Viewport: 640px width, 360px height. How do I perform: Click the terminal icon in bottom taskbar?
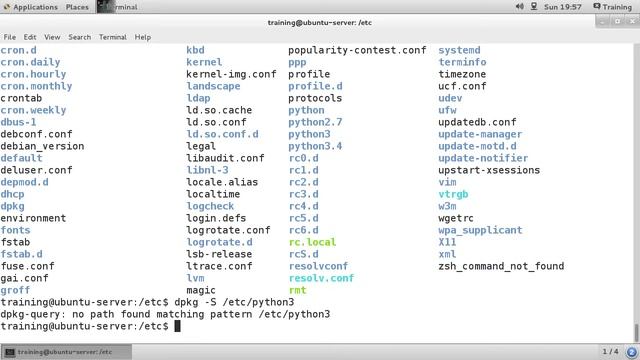click(10, 352)
